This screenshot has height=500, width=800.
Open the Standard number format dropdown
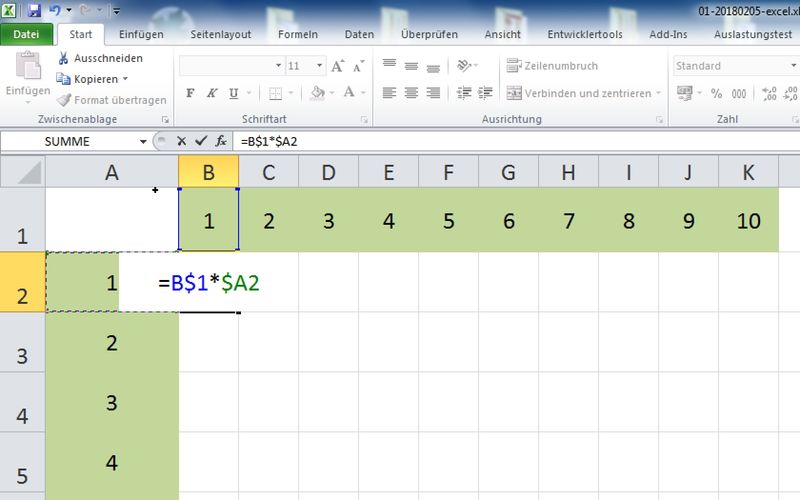tap(794, 66)
